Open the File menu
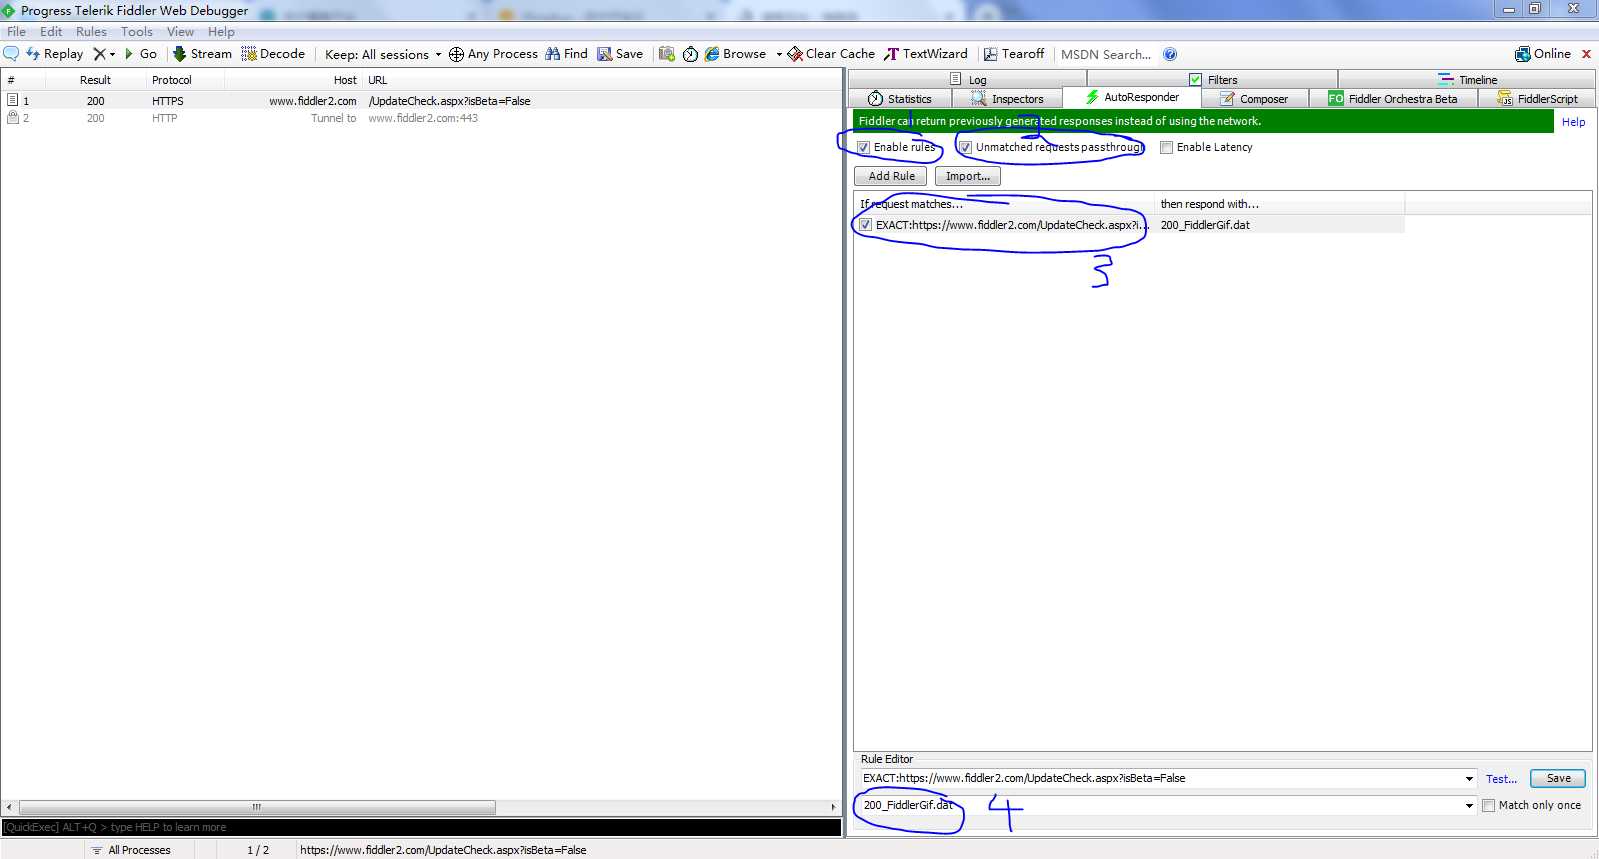Screen dimensions: 1599x859 [17, 32]
